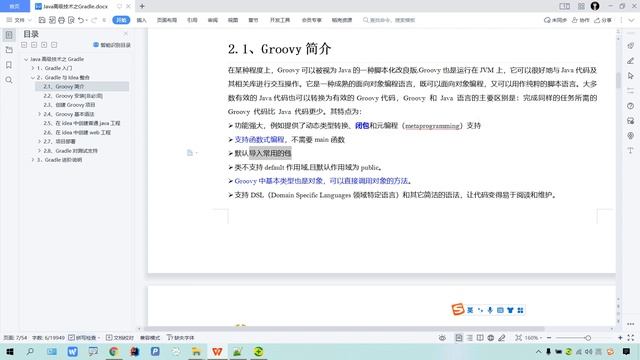This screenshot has height=360, width=640.
Task: Click the Print Preview icon
Action: pyautogui.click(x=71, y=20)
